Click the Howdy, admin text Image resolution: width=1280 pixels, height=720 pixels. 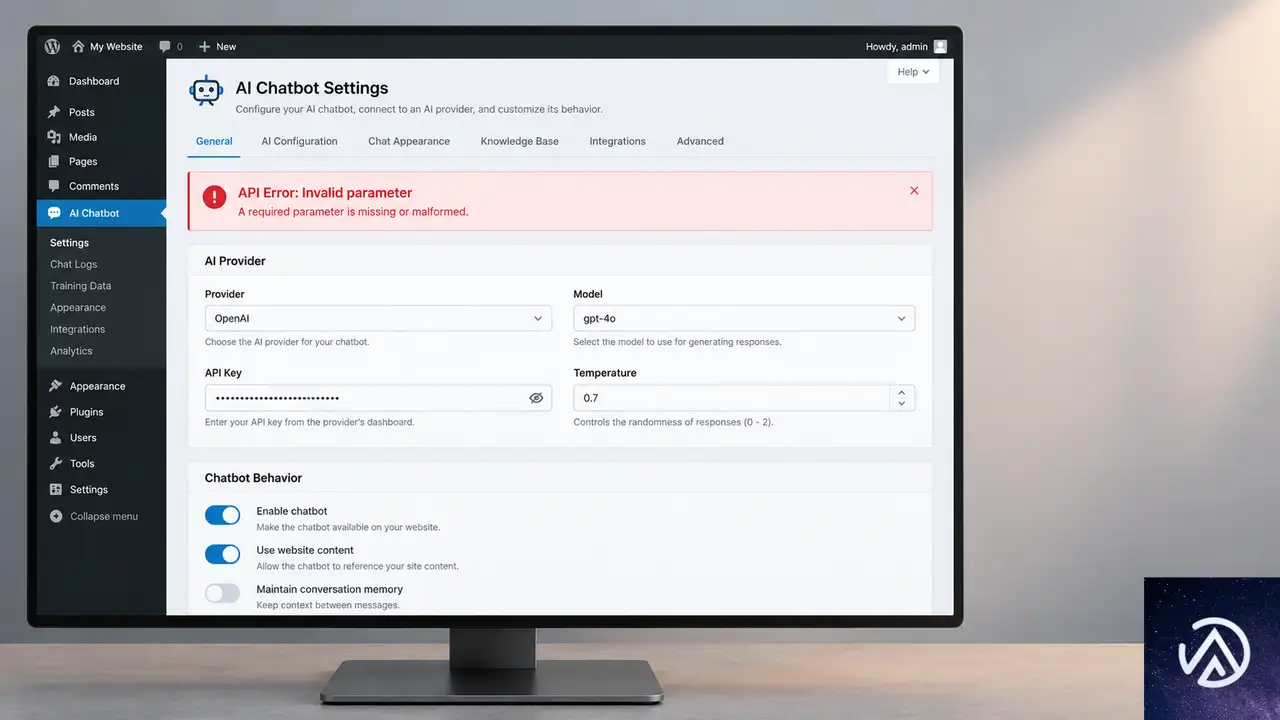(x=896, y=46)
